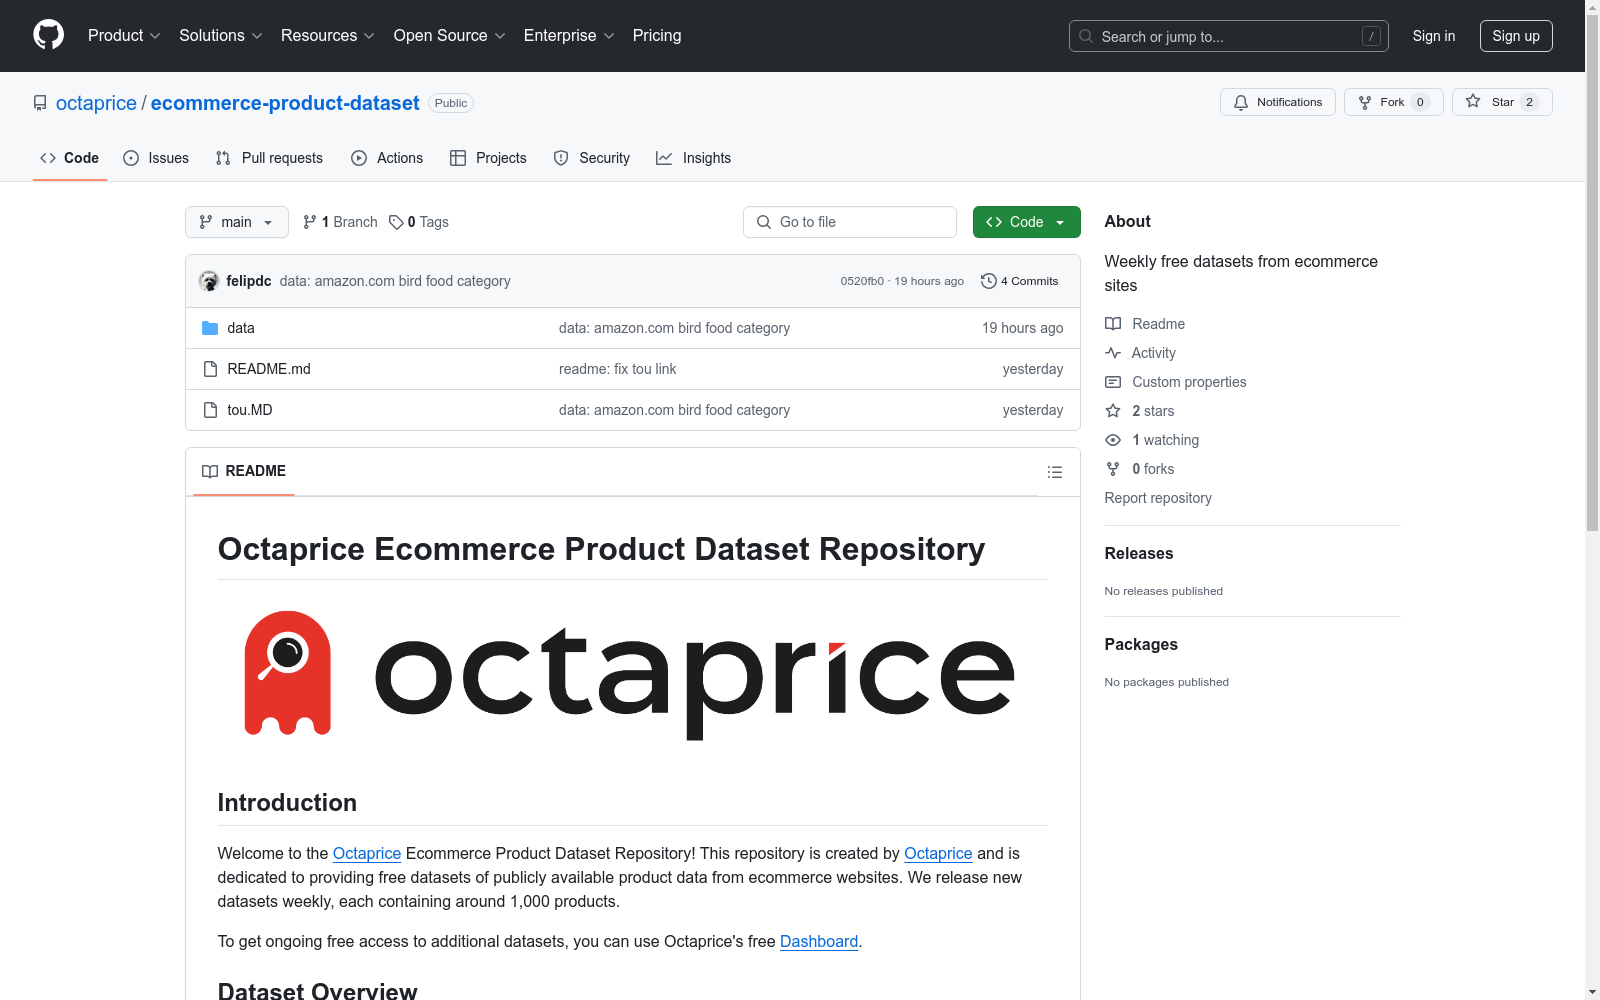Click the tag icon beside 0 Tags
The image size is (1600, 1000).
click(x=396, y=222)
